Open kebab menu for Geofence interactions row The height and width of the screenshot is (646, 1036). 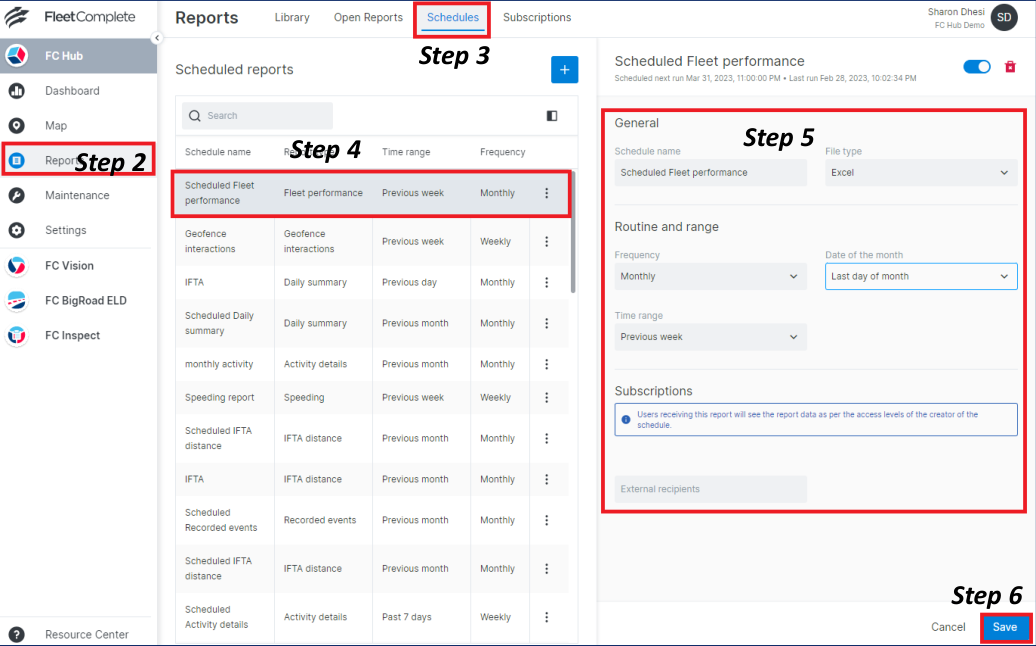coord(547,241)
